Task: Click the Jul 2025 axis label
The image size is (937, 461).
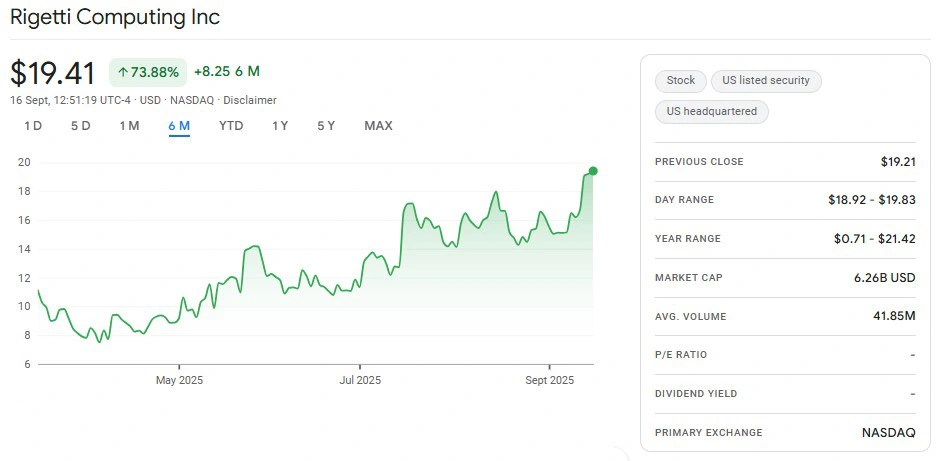Action: click(x=360, y=380)
